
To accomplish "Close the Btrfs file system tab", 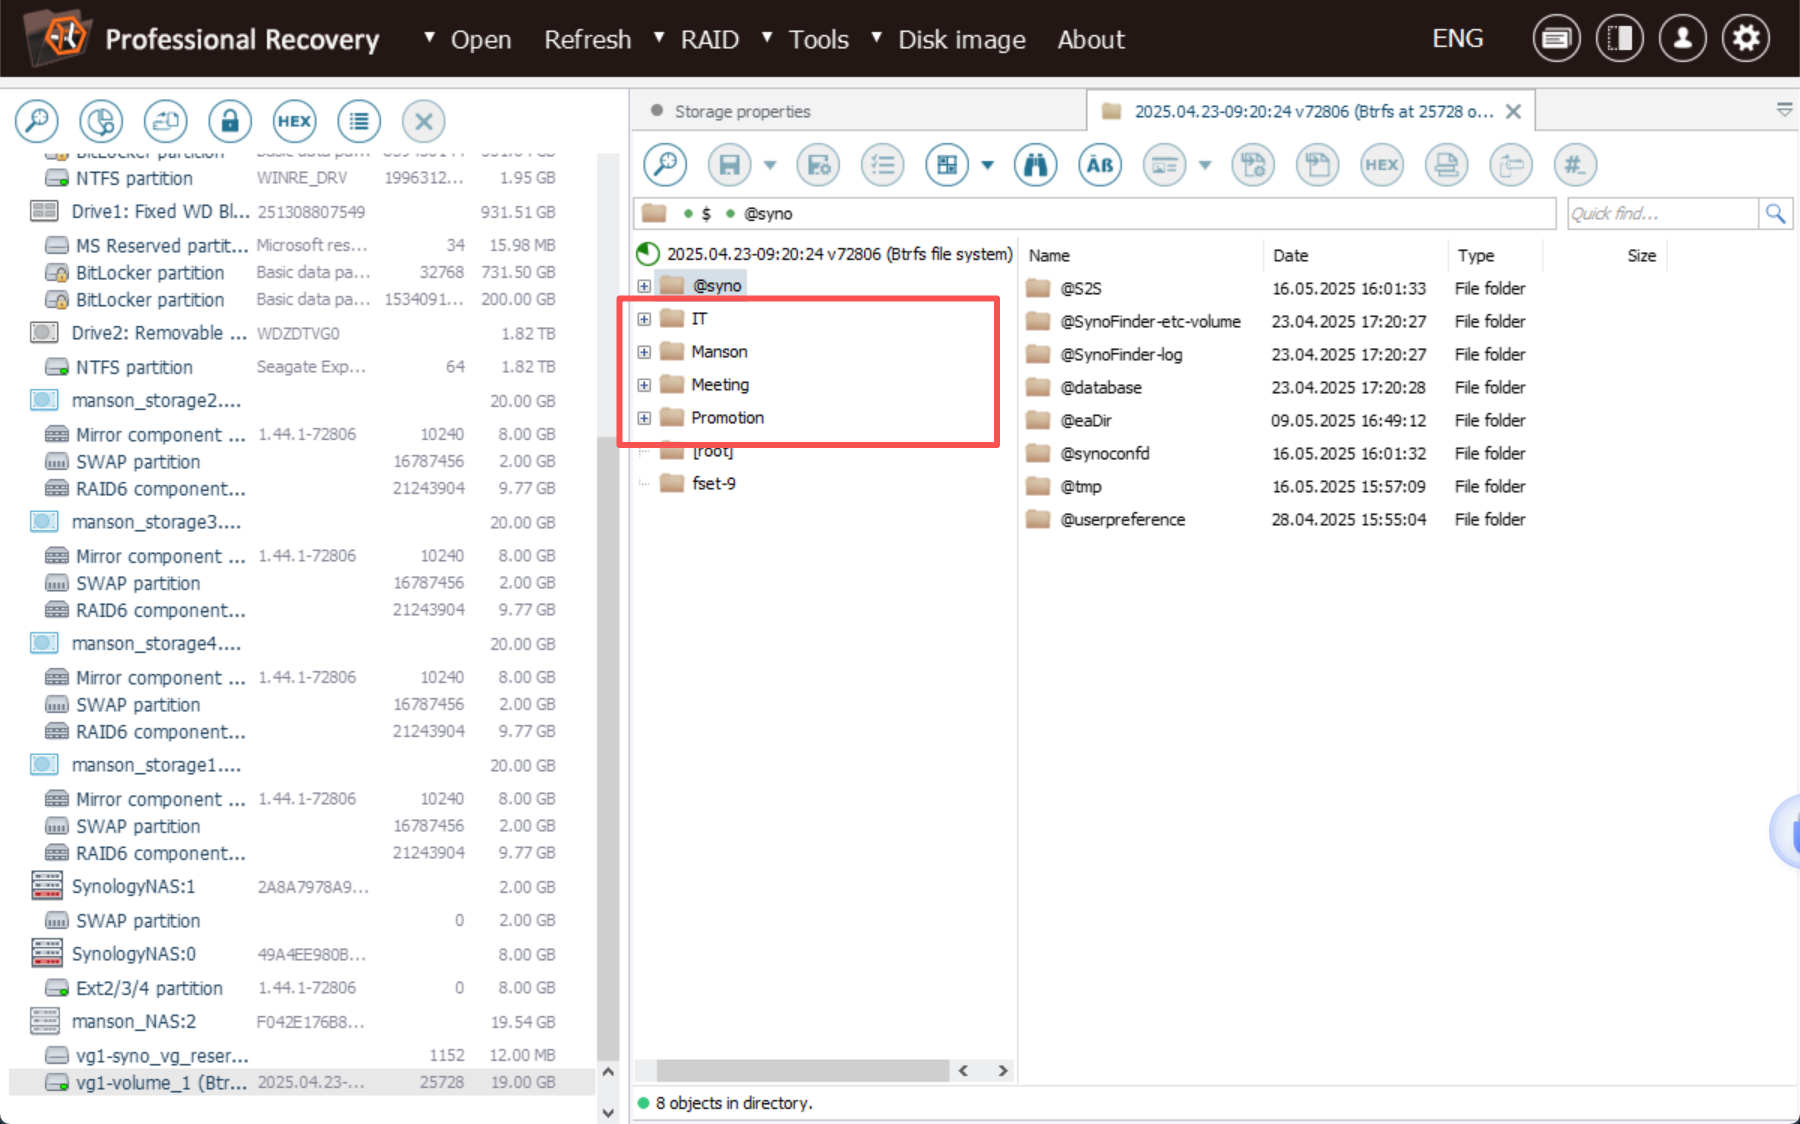I will click(x=1514, y=111).
